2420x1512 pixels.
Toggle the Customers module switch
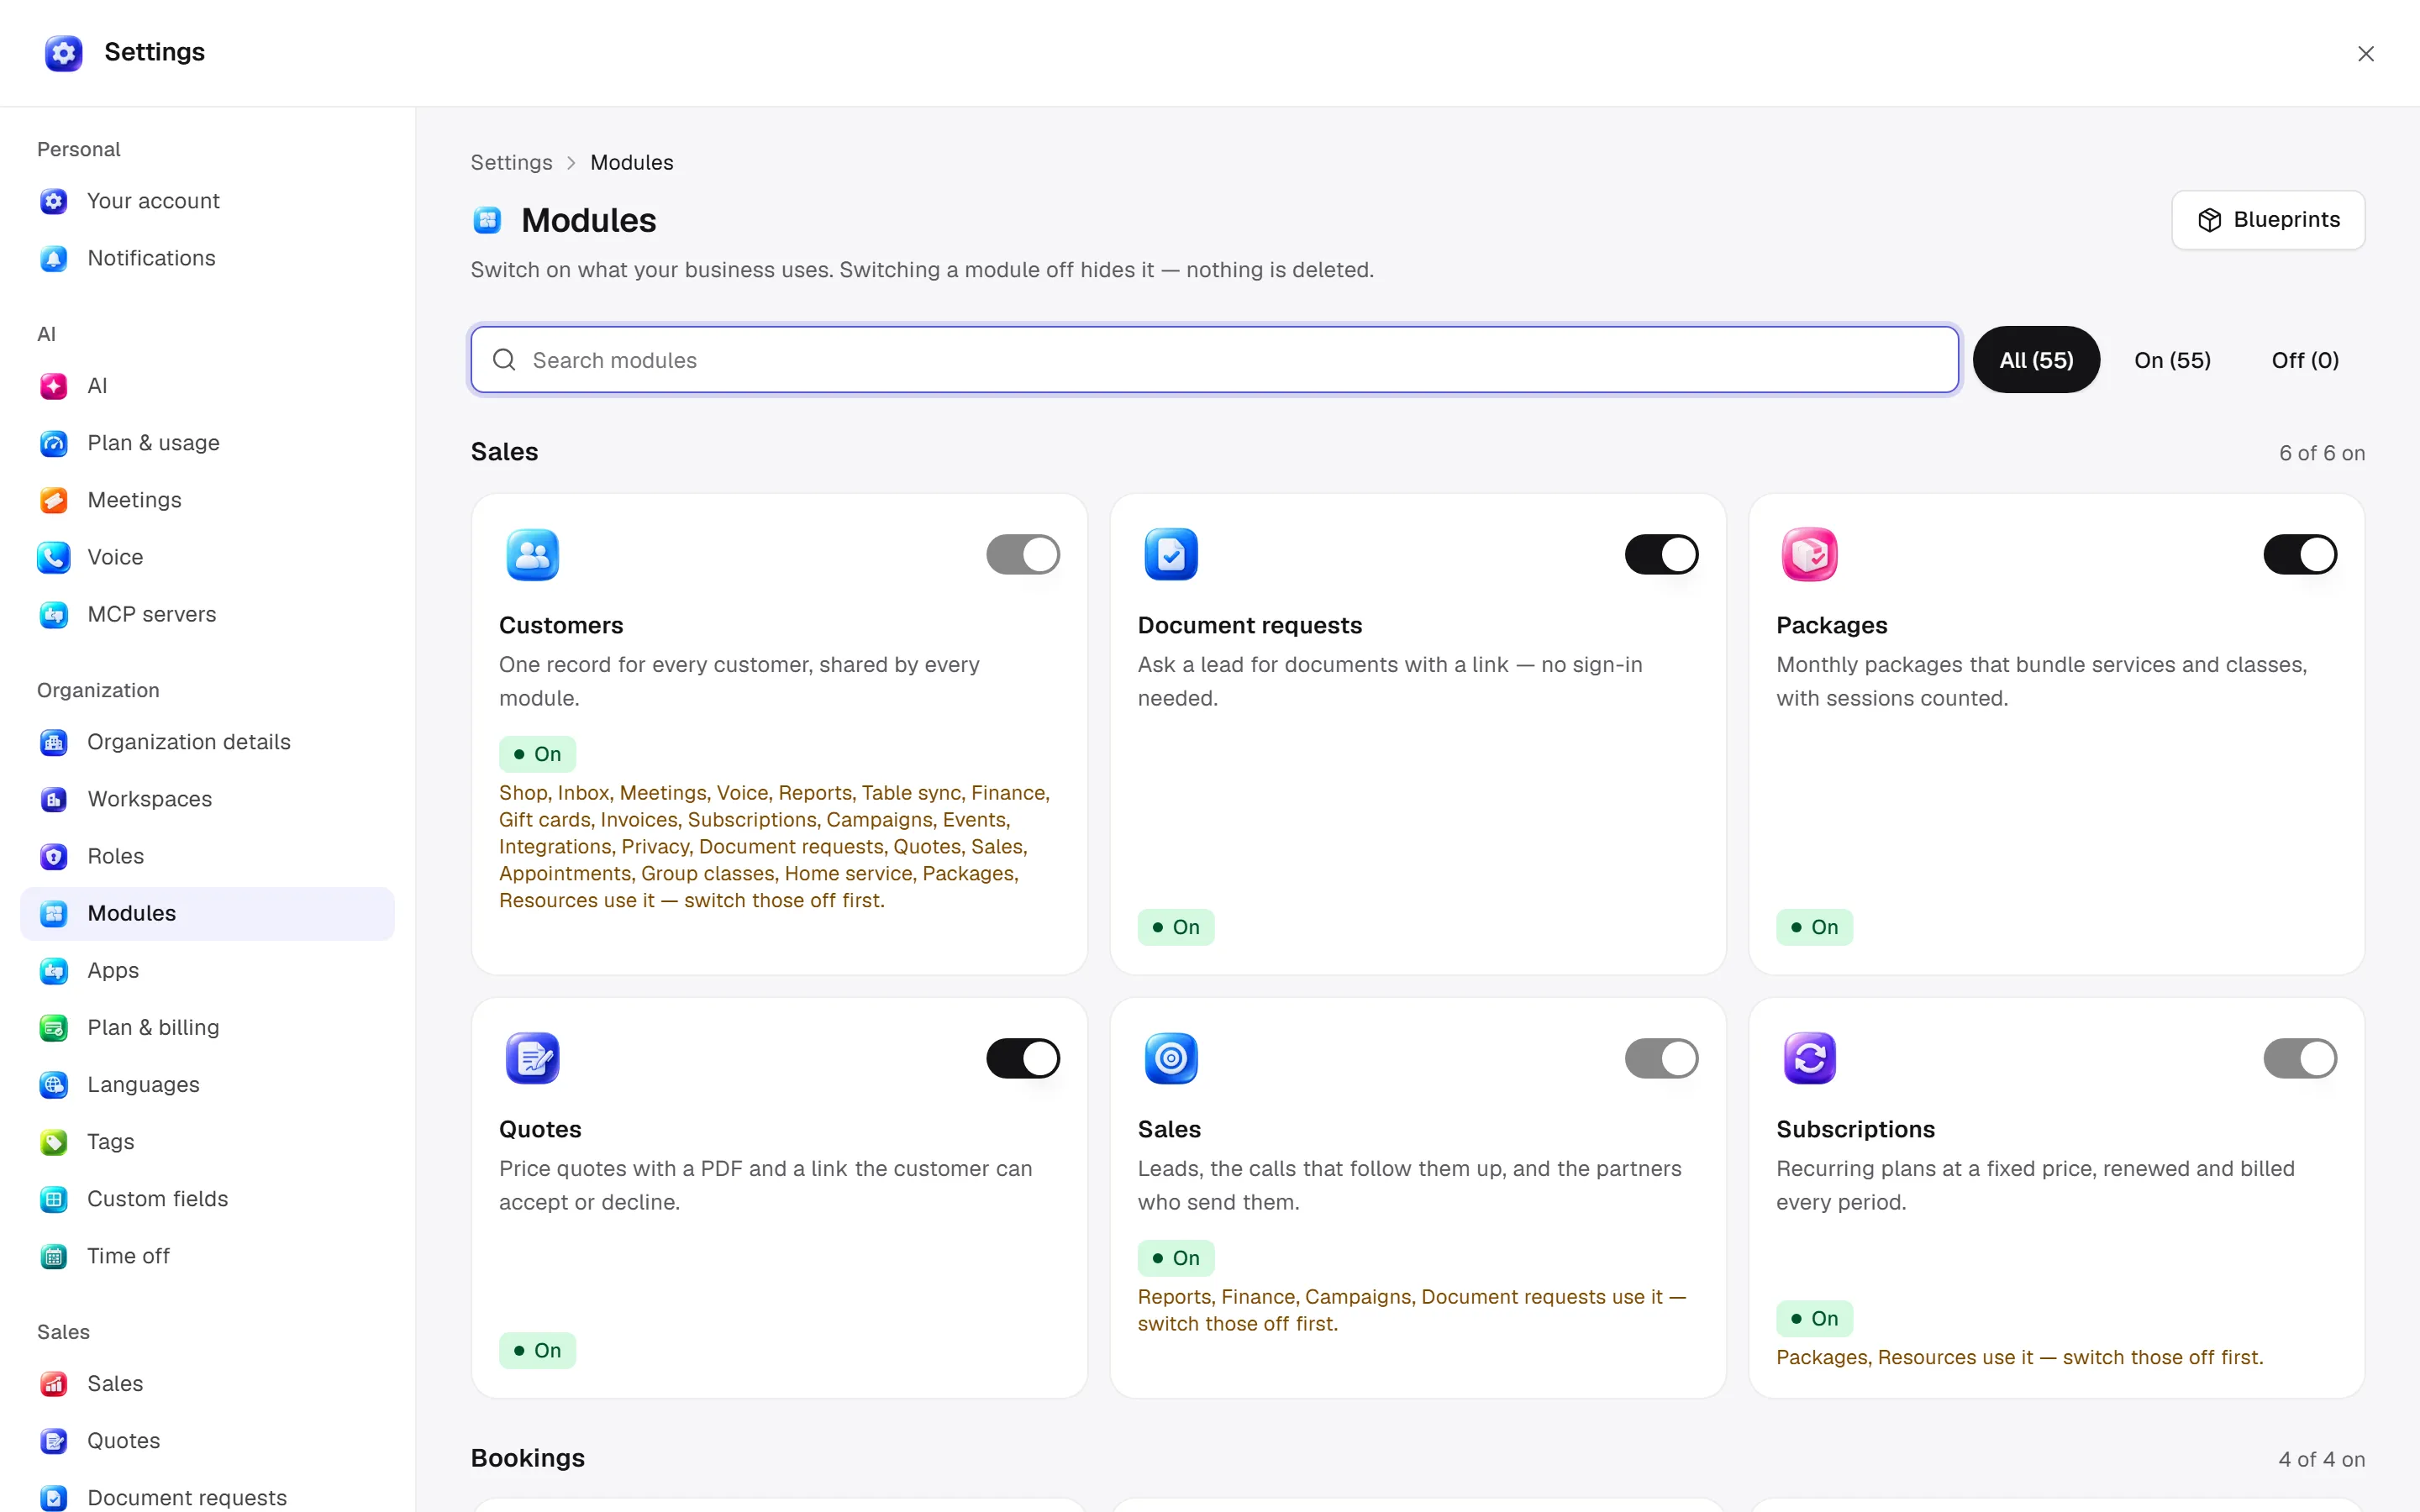point(1022,554)
